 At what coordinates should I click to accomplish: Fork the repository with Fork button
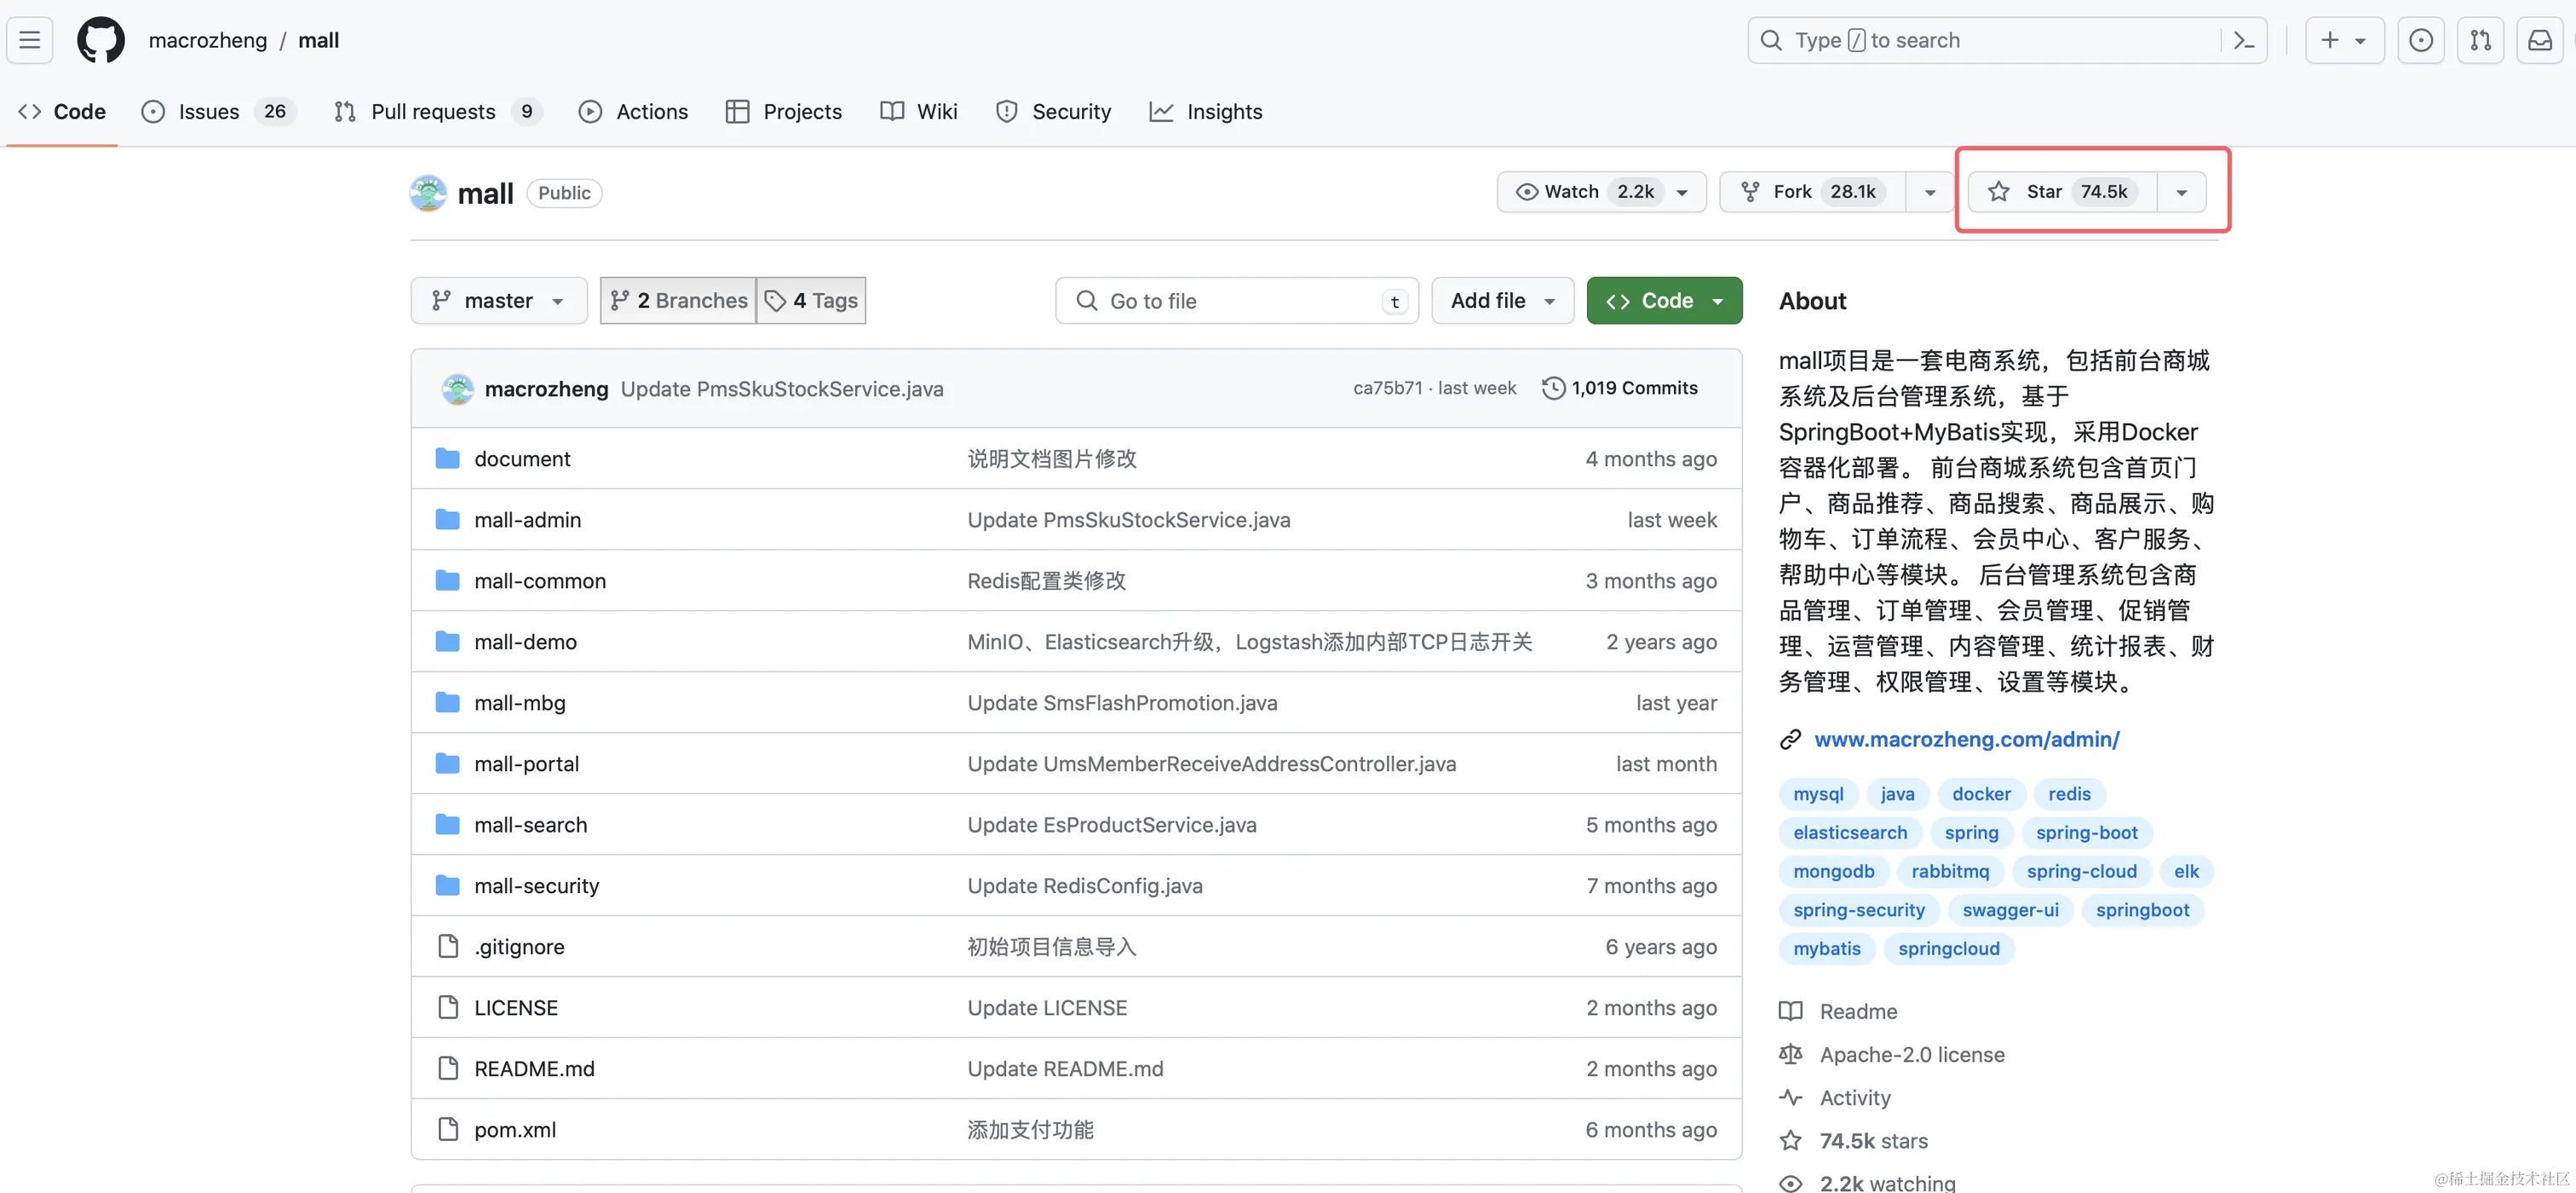point(1813,192)
